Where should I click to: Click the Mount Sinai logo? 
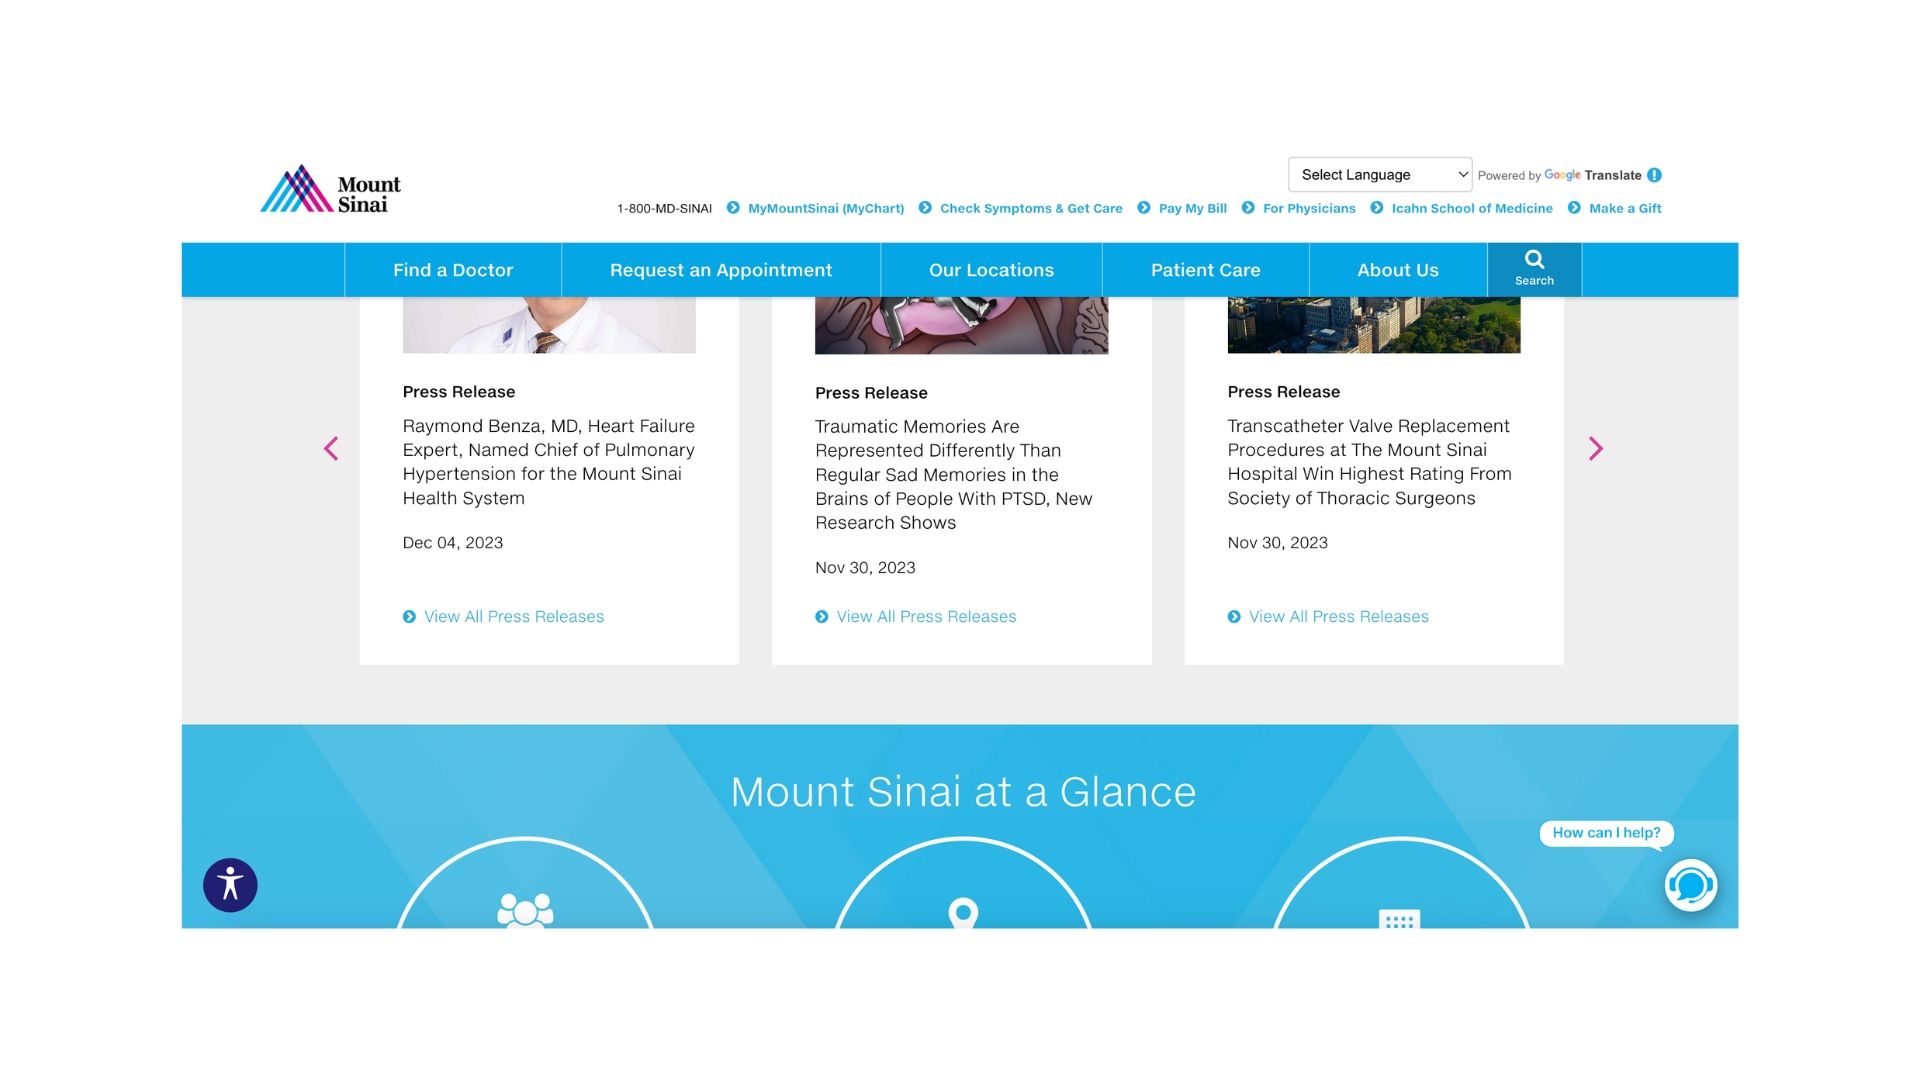click(x=330, y=189)
